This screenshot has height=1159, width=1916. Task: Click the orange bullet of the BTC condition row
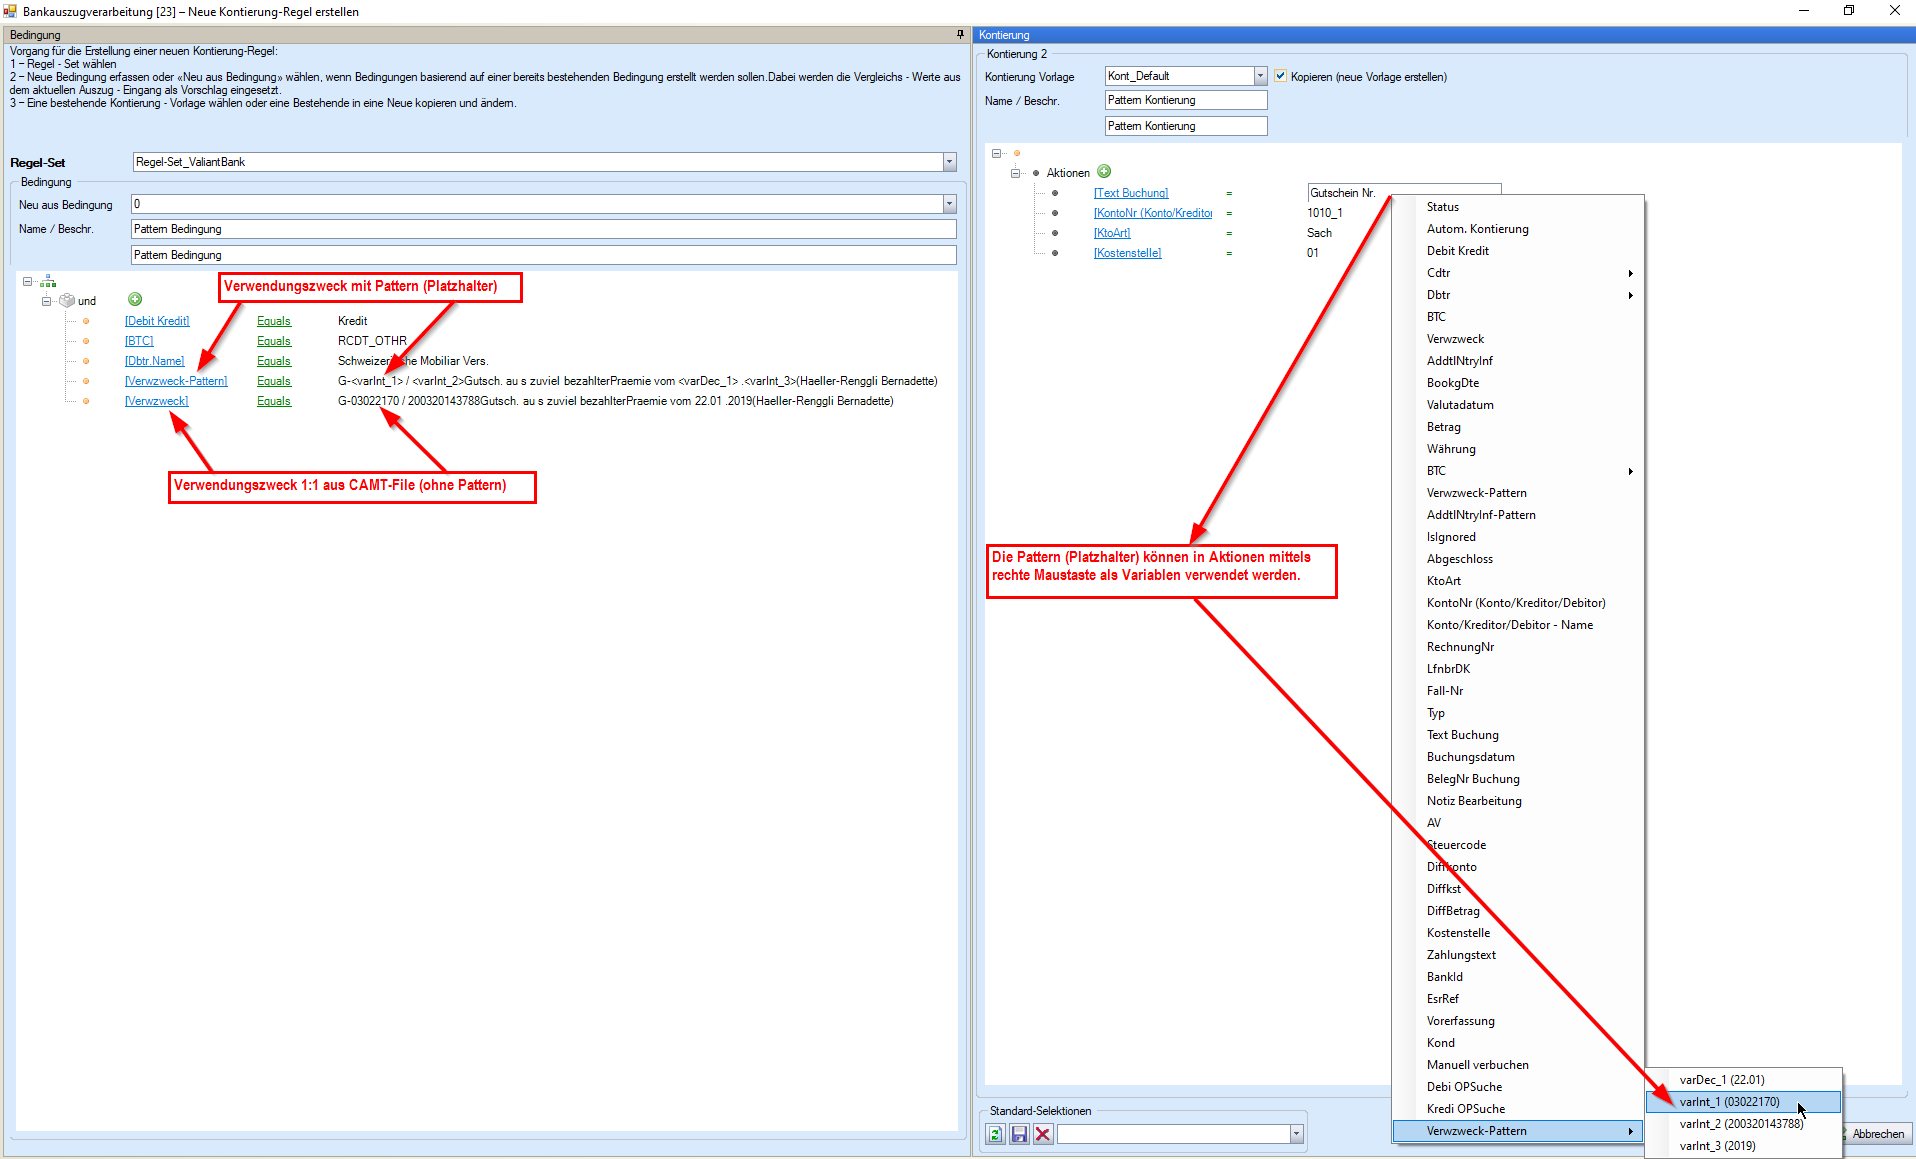[x=86, y=341]
